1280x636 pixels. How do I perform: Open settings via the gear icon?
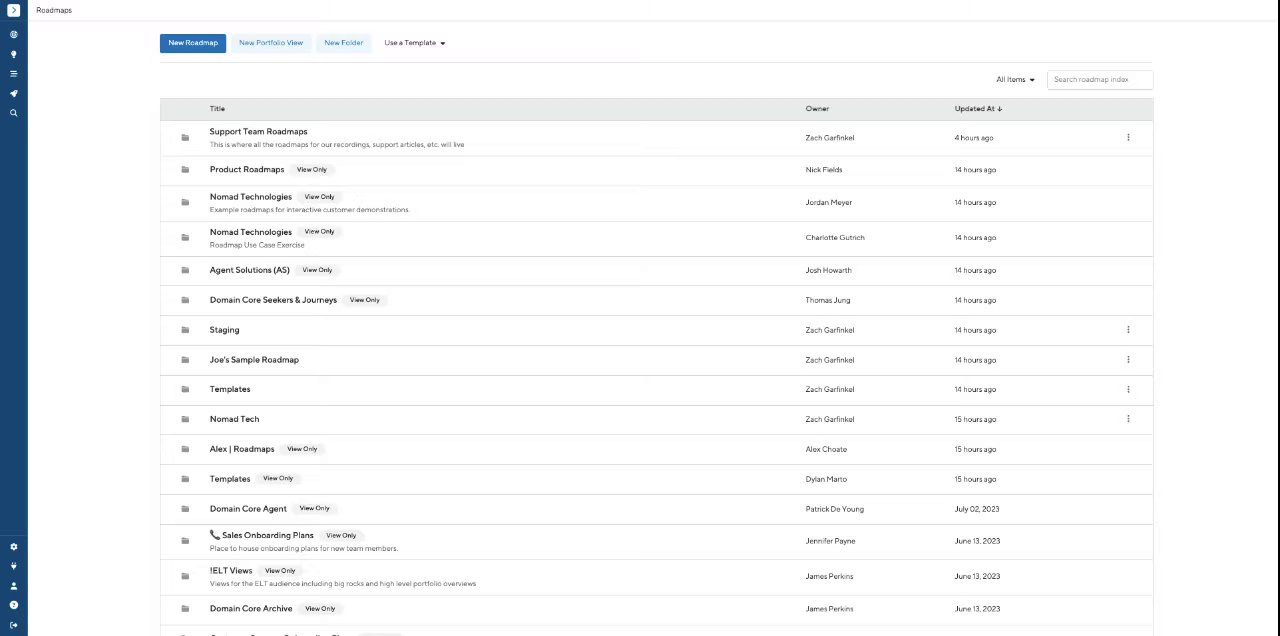(14, 547)
